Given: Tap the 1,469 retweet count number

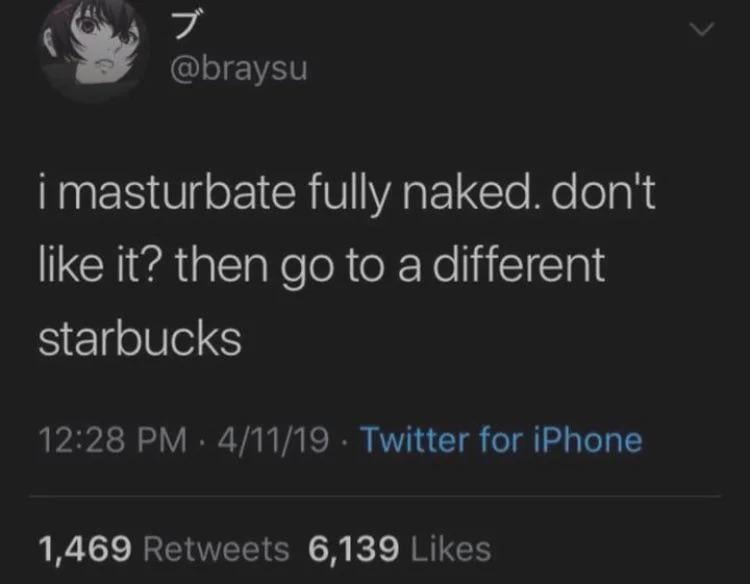Looking at the screenshot, I should point(85,549).
